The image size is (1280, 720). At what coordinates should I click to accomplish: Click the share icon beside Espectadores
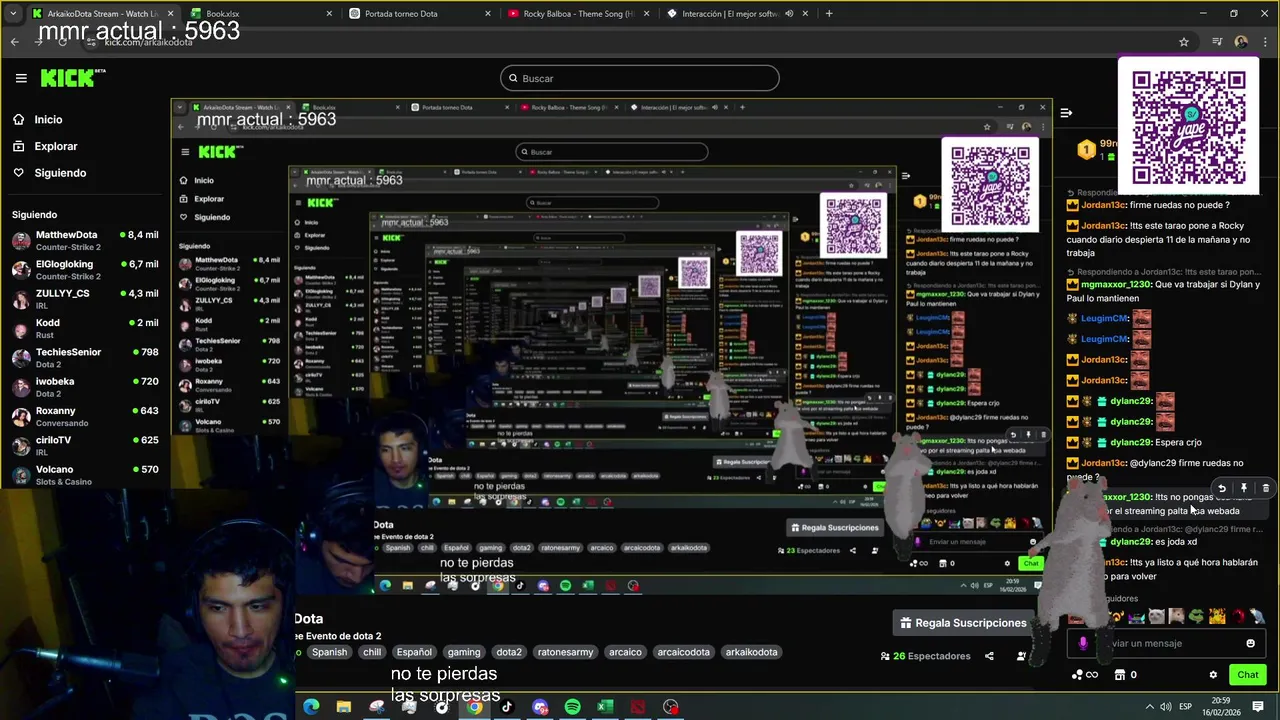pyautogui.click(x=989, y=656)
